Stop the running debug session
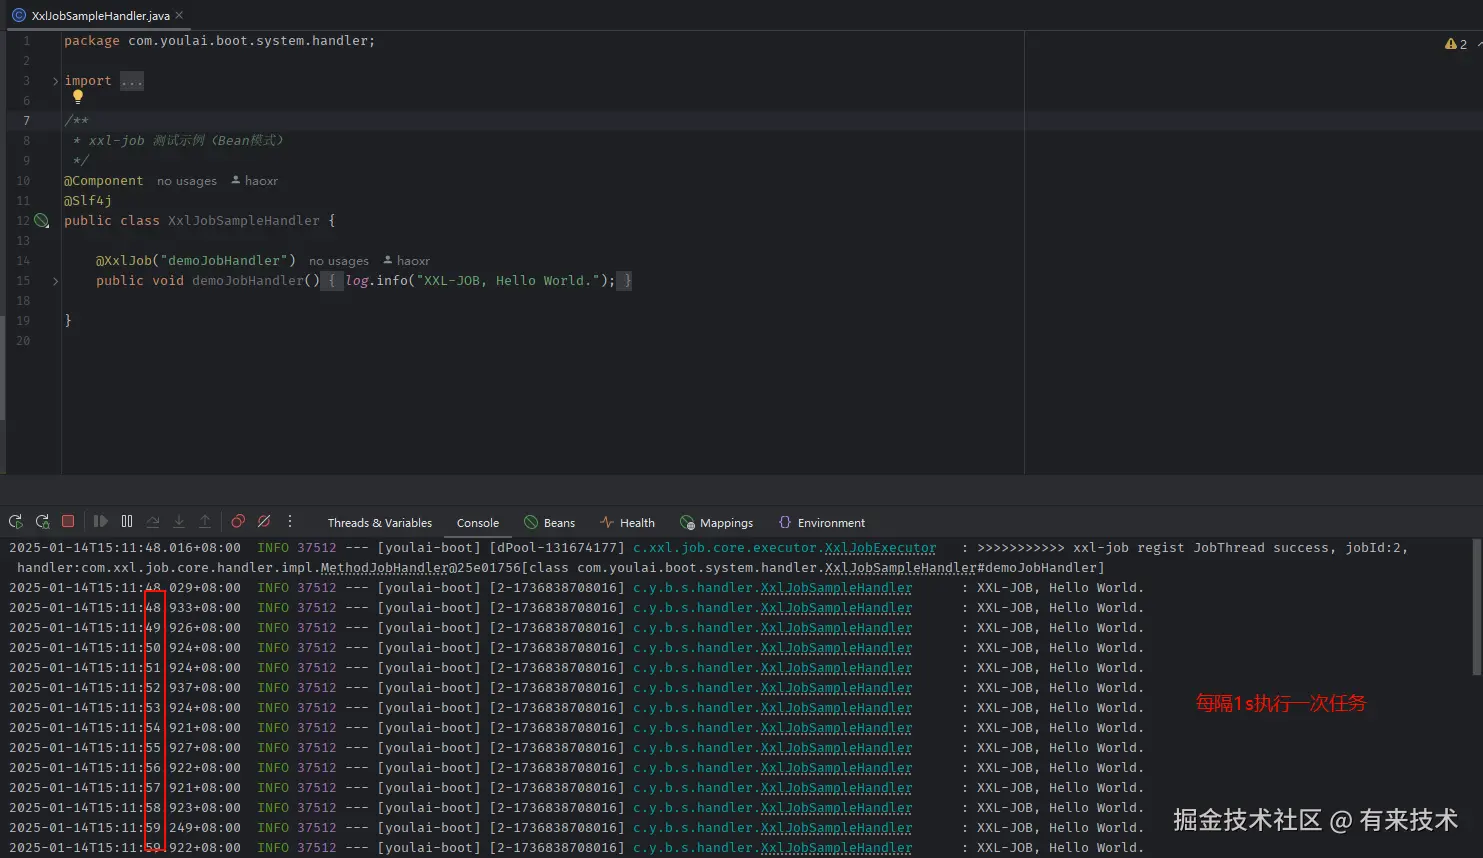Viewport: 1483px width, 858px height. tap(68, 522)
